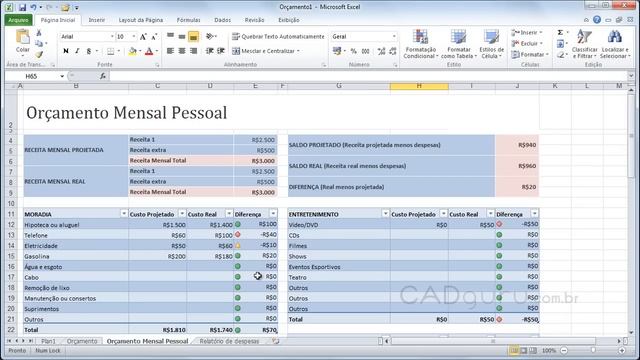Image resolution: width=640 pixels, height=360 pixels.
Task: Expand the Arial font name dropdown
Action: (112, 37)
